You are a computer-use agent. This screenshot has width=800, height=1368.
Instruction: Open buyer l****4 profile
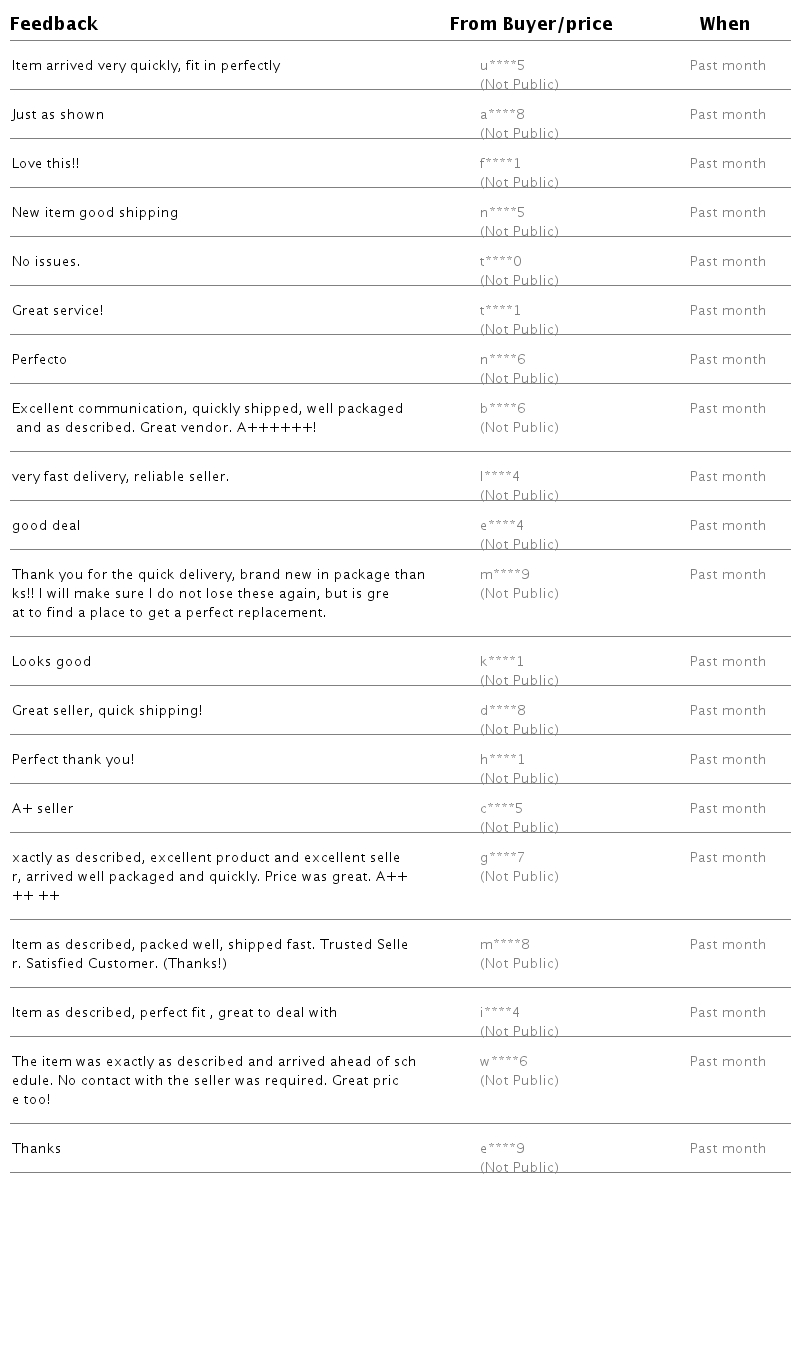500,477
